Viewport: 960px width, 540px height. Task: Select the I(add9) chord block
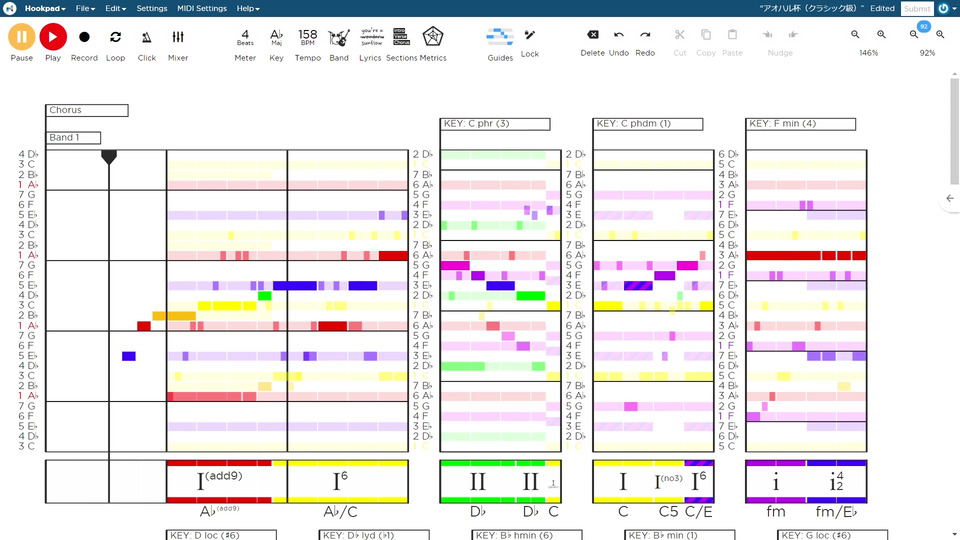219,482
